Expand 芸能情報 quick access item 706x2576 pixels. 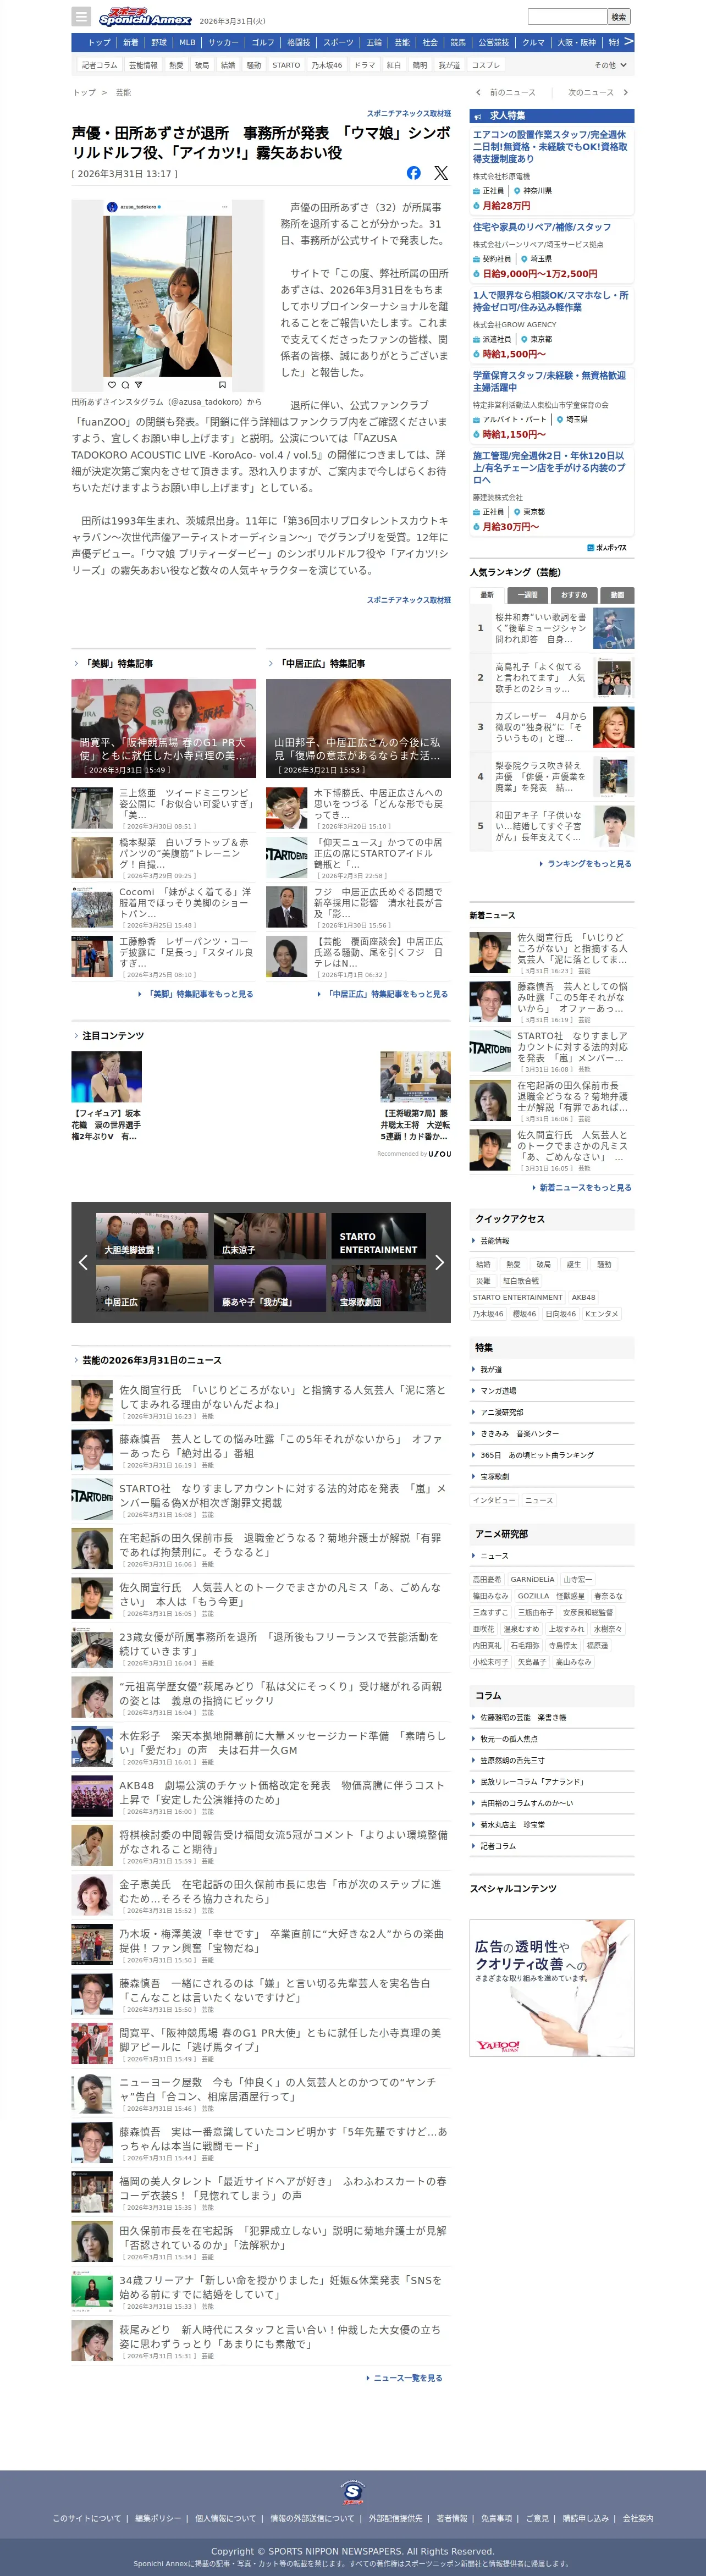pos(552,1241)
